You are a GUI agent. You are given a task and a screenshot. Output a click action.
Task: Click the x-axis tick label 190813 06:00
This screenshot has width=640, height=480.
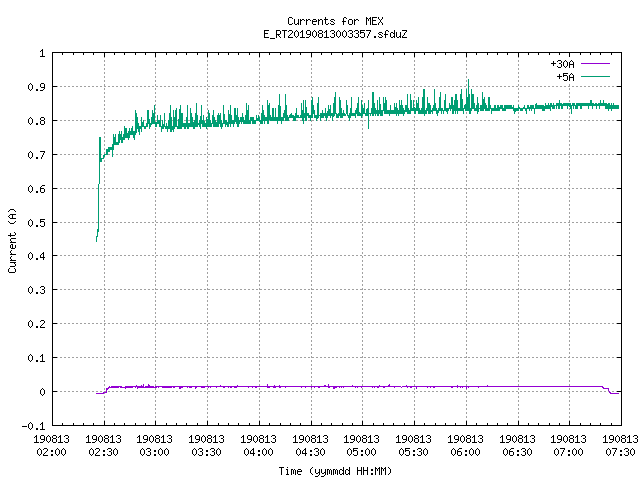465,445
